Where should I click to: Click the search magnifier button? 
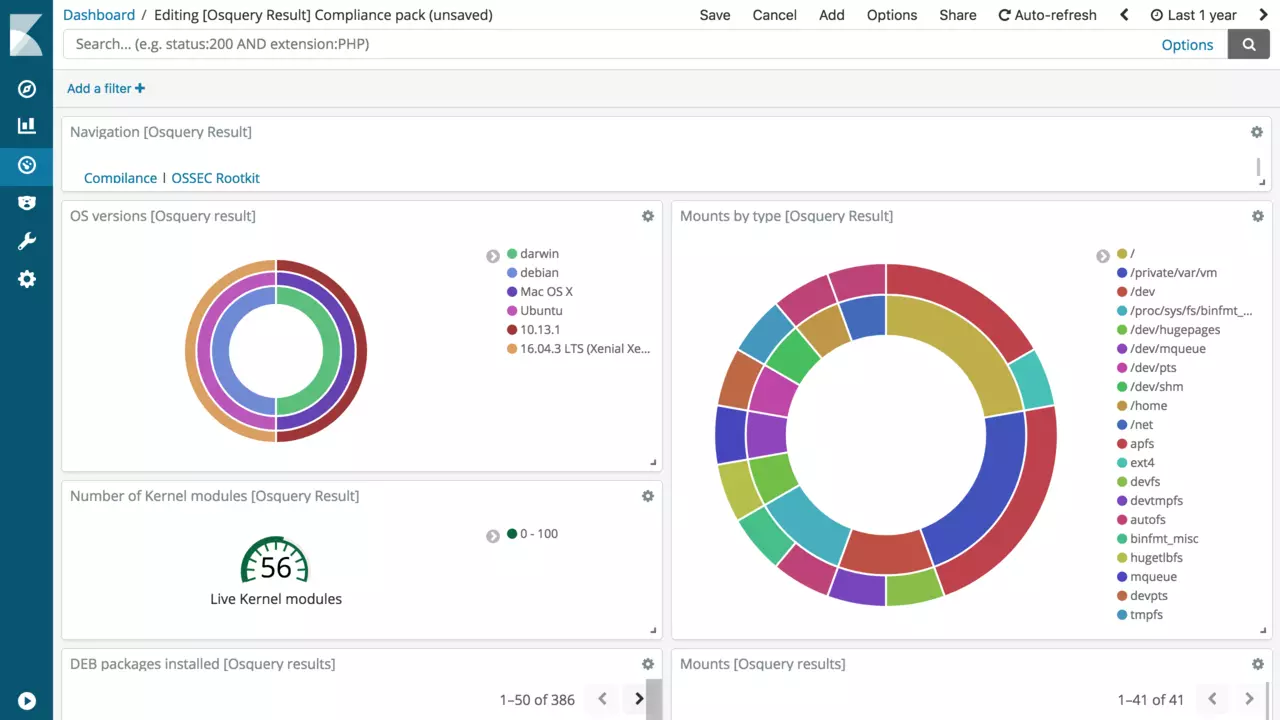(1248, 44)
